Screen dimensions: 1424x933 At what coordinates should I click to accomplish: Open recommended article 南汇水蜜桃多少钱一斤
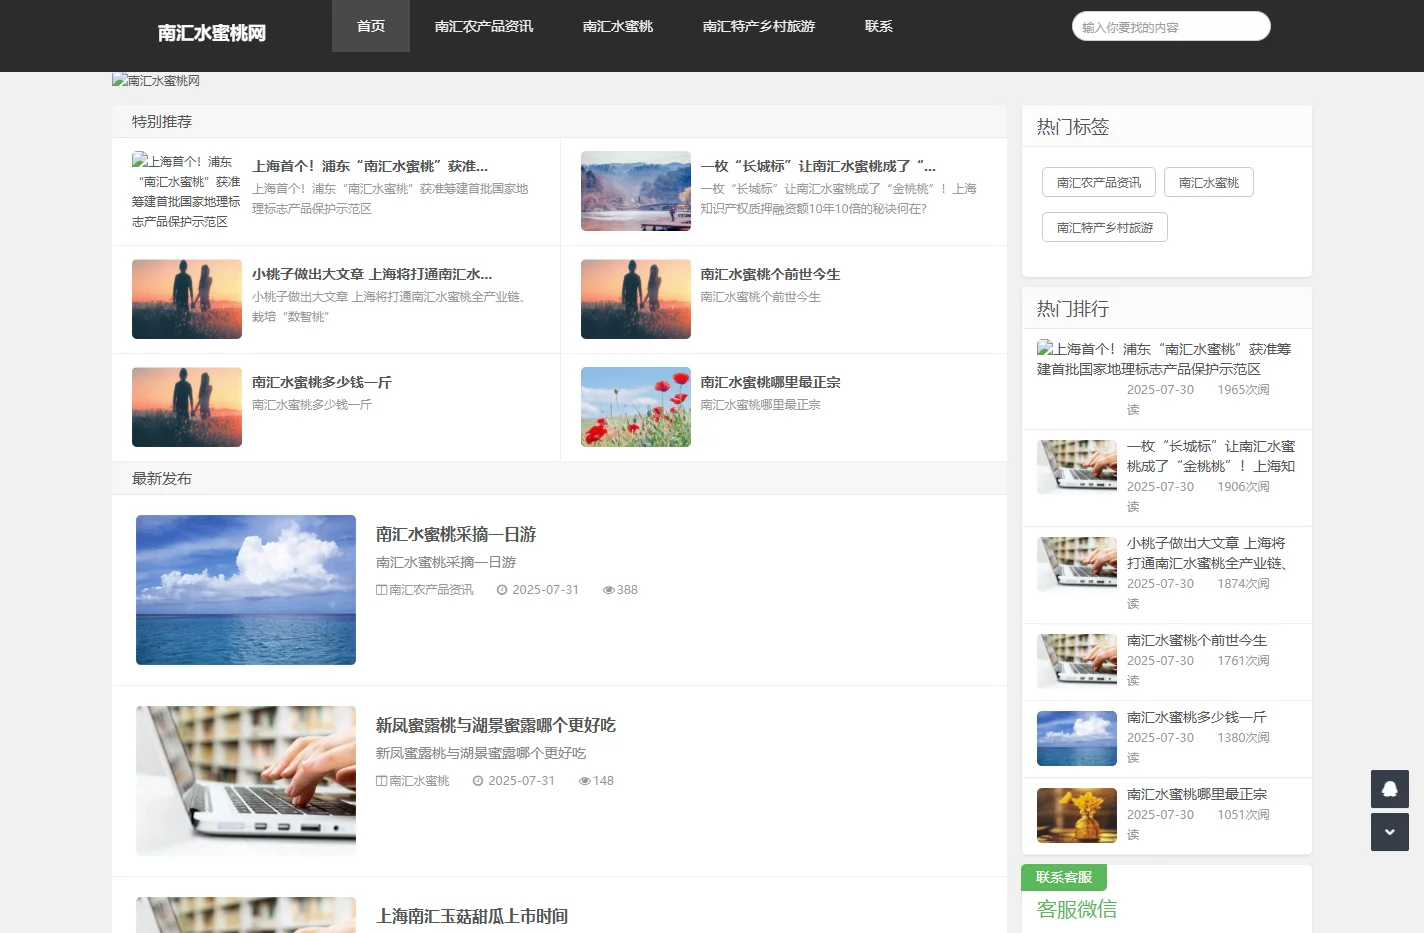[x=322, y=382]
